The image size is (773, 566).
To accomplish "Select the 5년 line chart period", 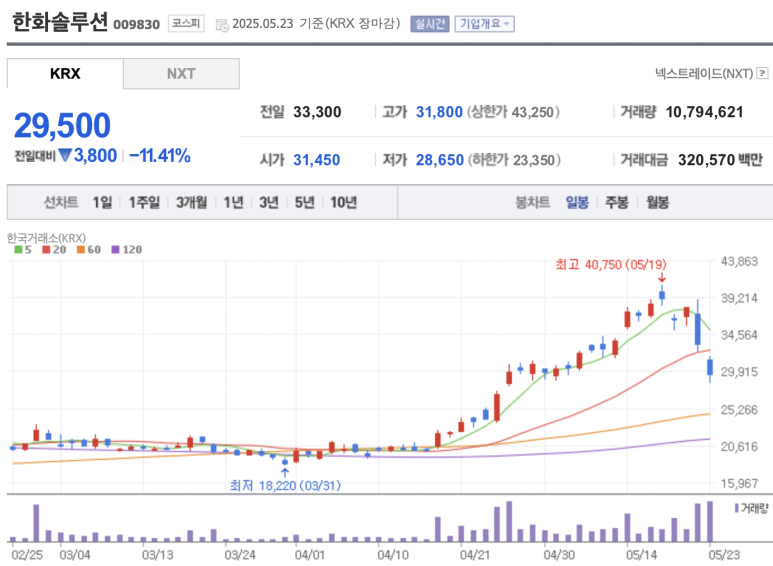I will [x=305, y=202].
